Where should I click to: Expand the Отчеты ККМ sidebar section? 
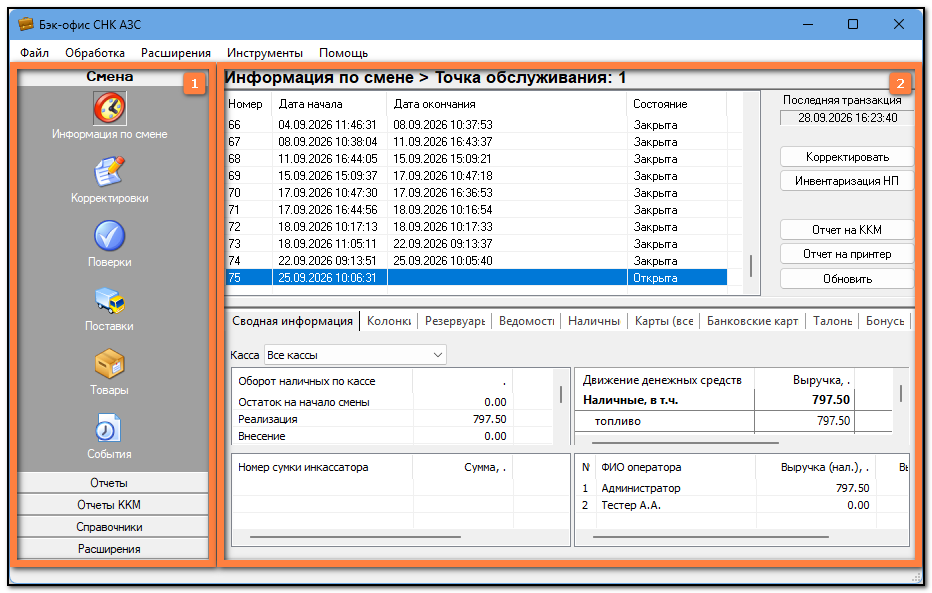click(113, 504)
